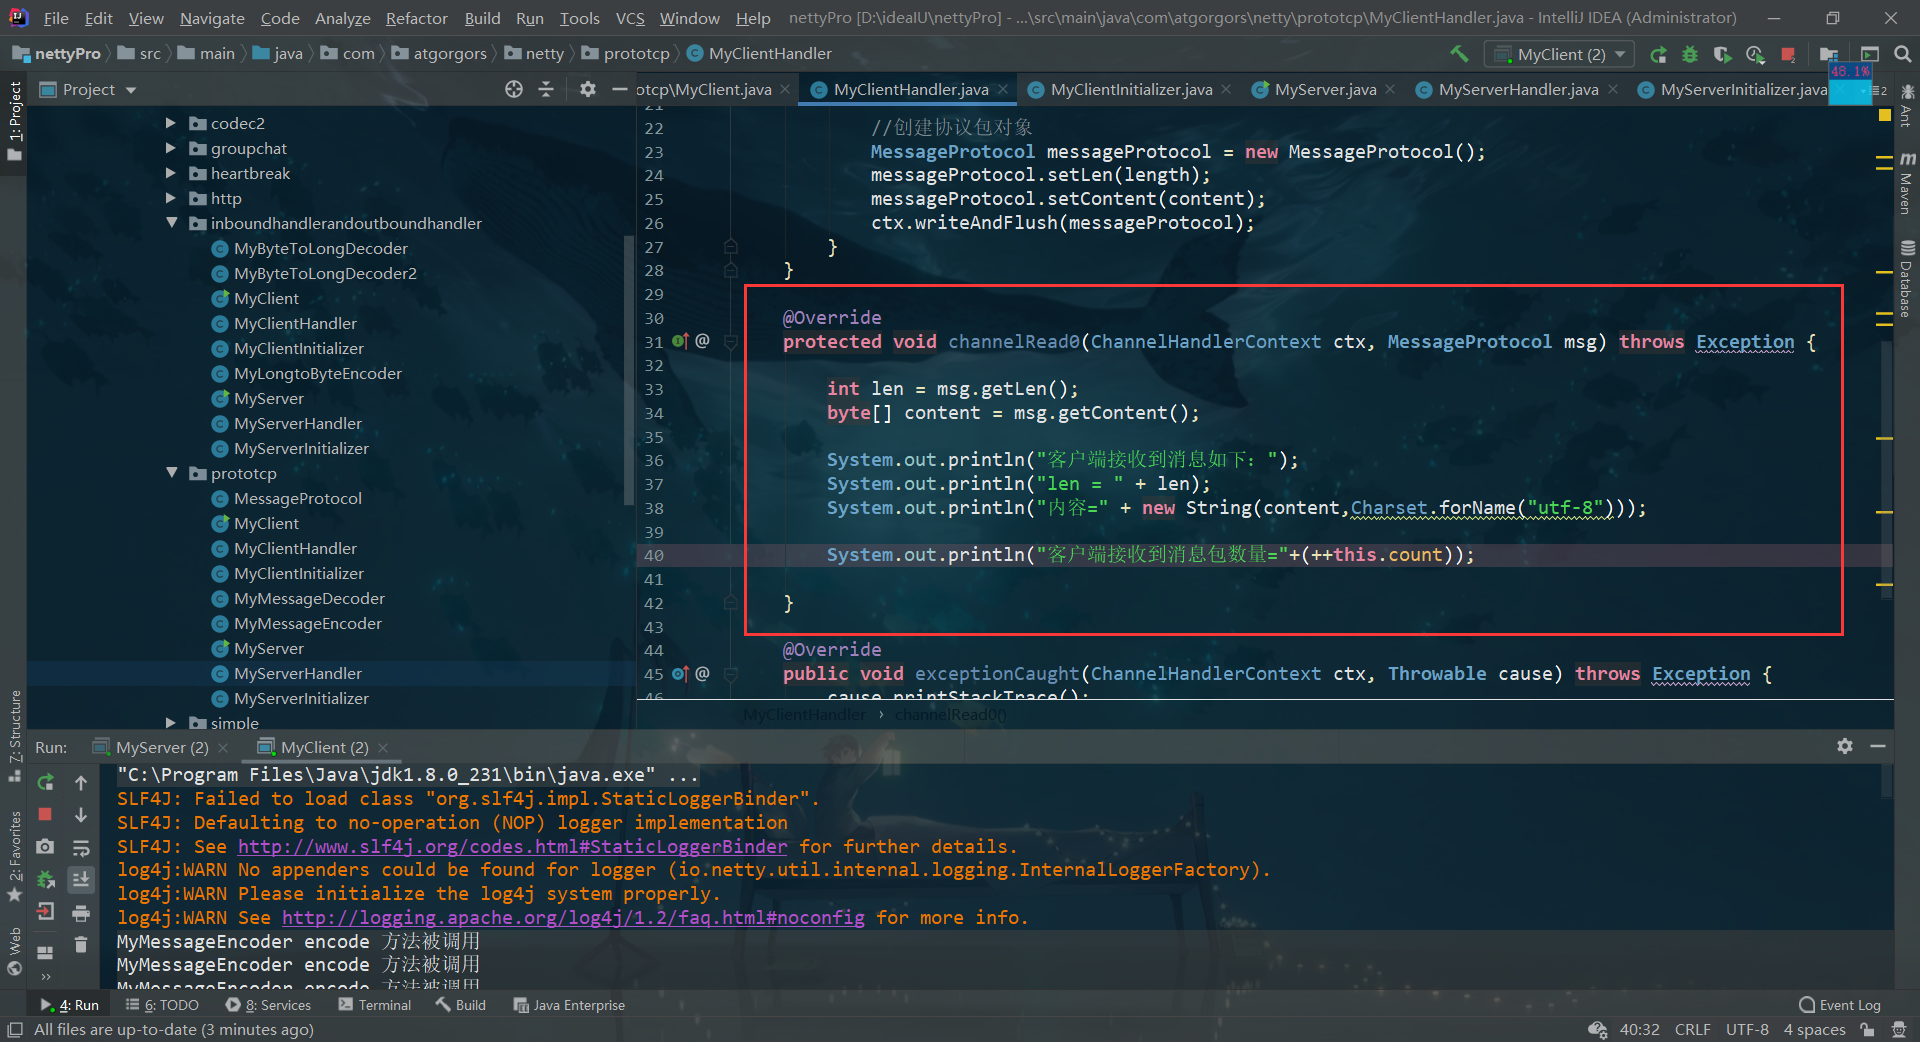The image size is (1920, 1042).
Task: Locate current file with Project panel crosshair
Action: [514, 89]
